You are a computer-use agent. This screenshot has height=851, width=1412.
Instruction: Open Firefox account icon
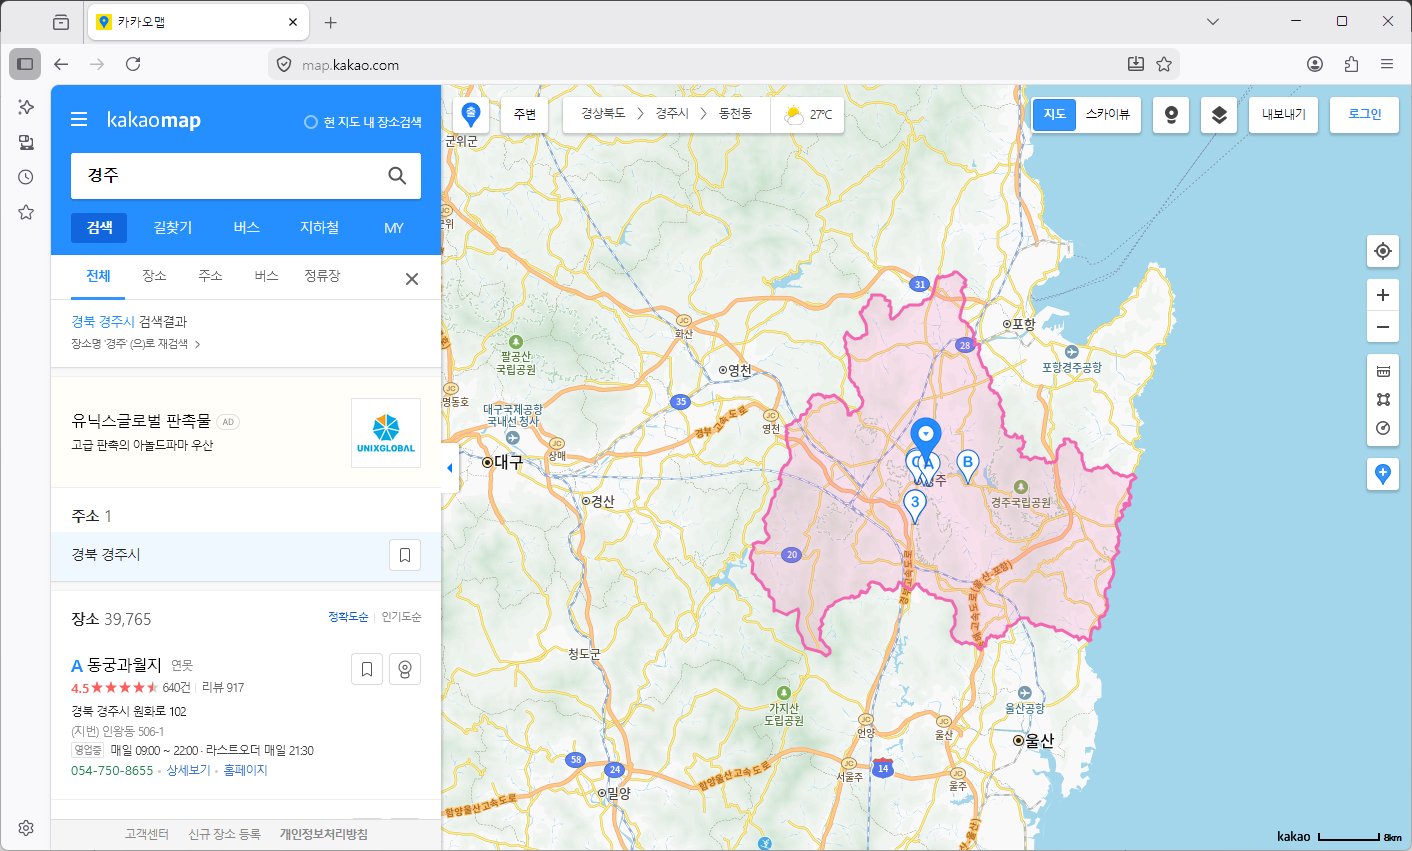pyautogui.click(x=1315, y=64)
